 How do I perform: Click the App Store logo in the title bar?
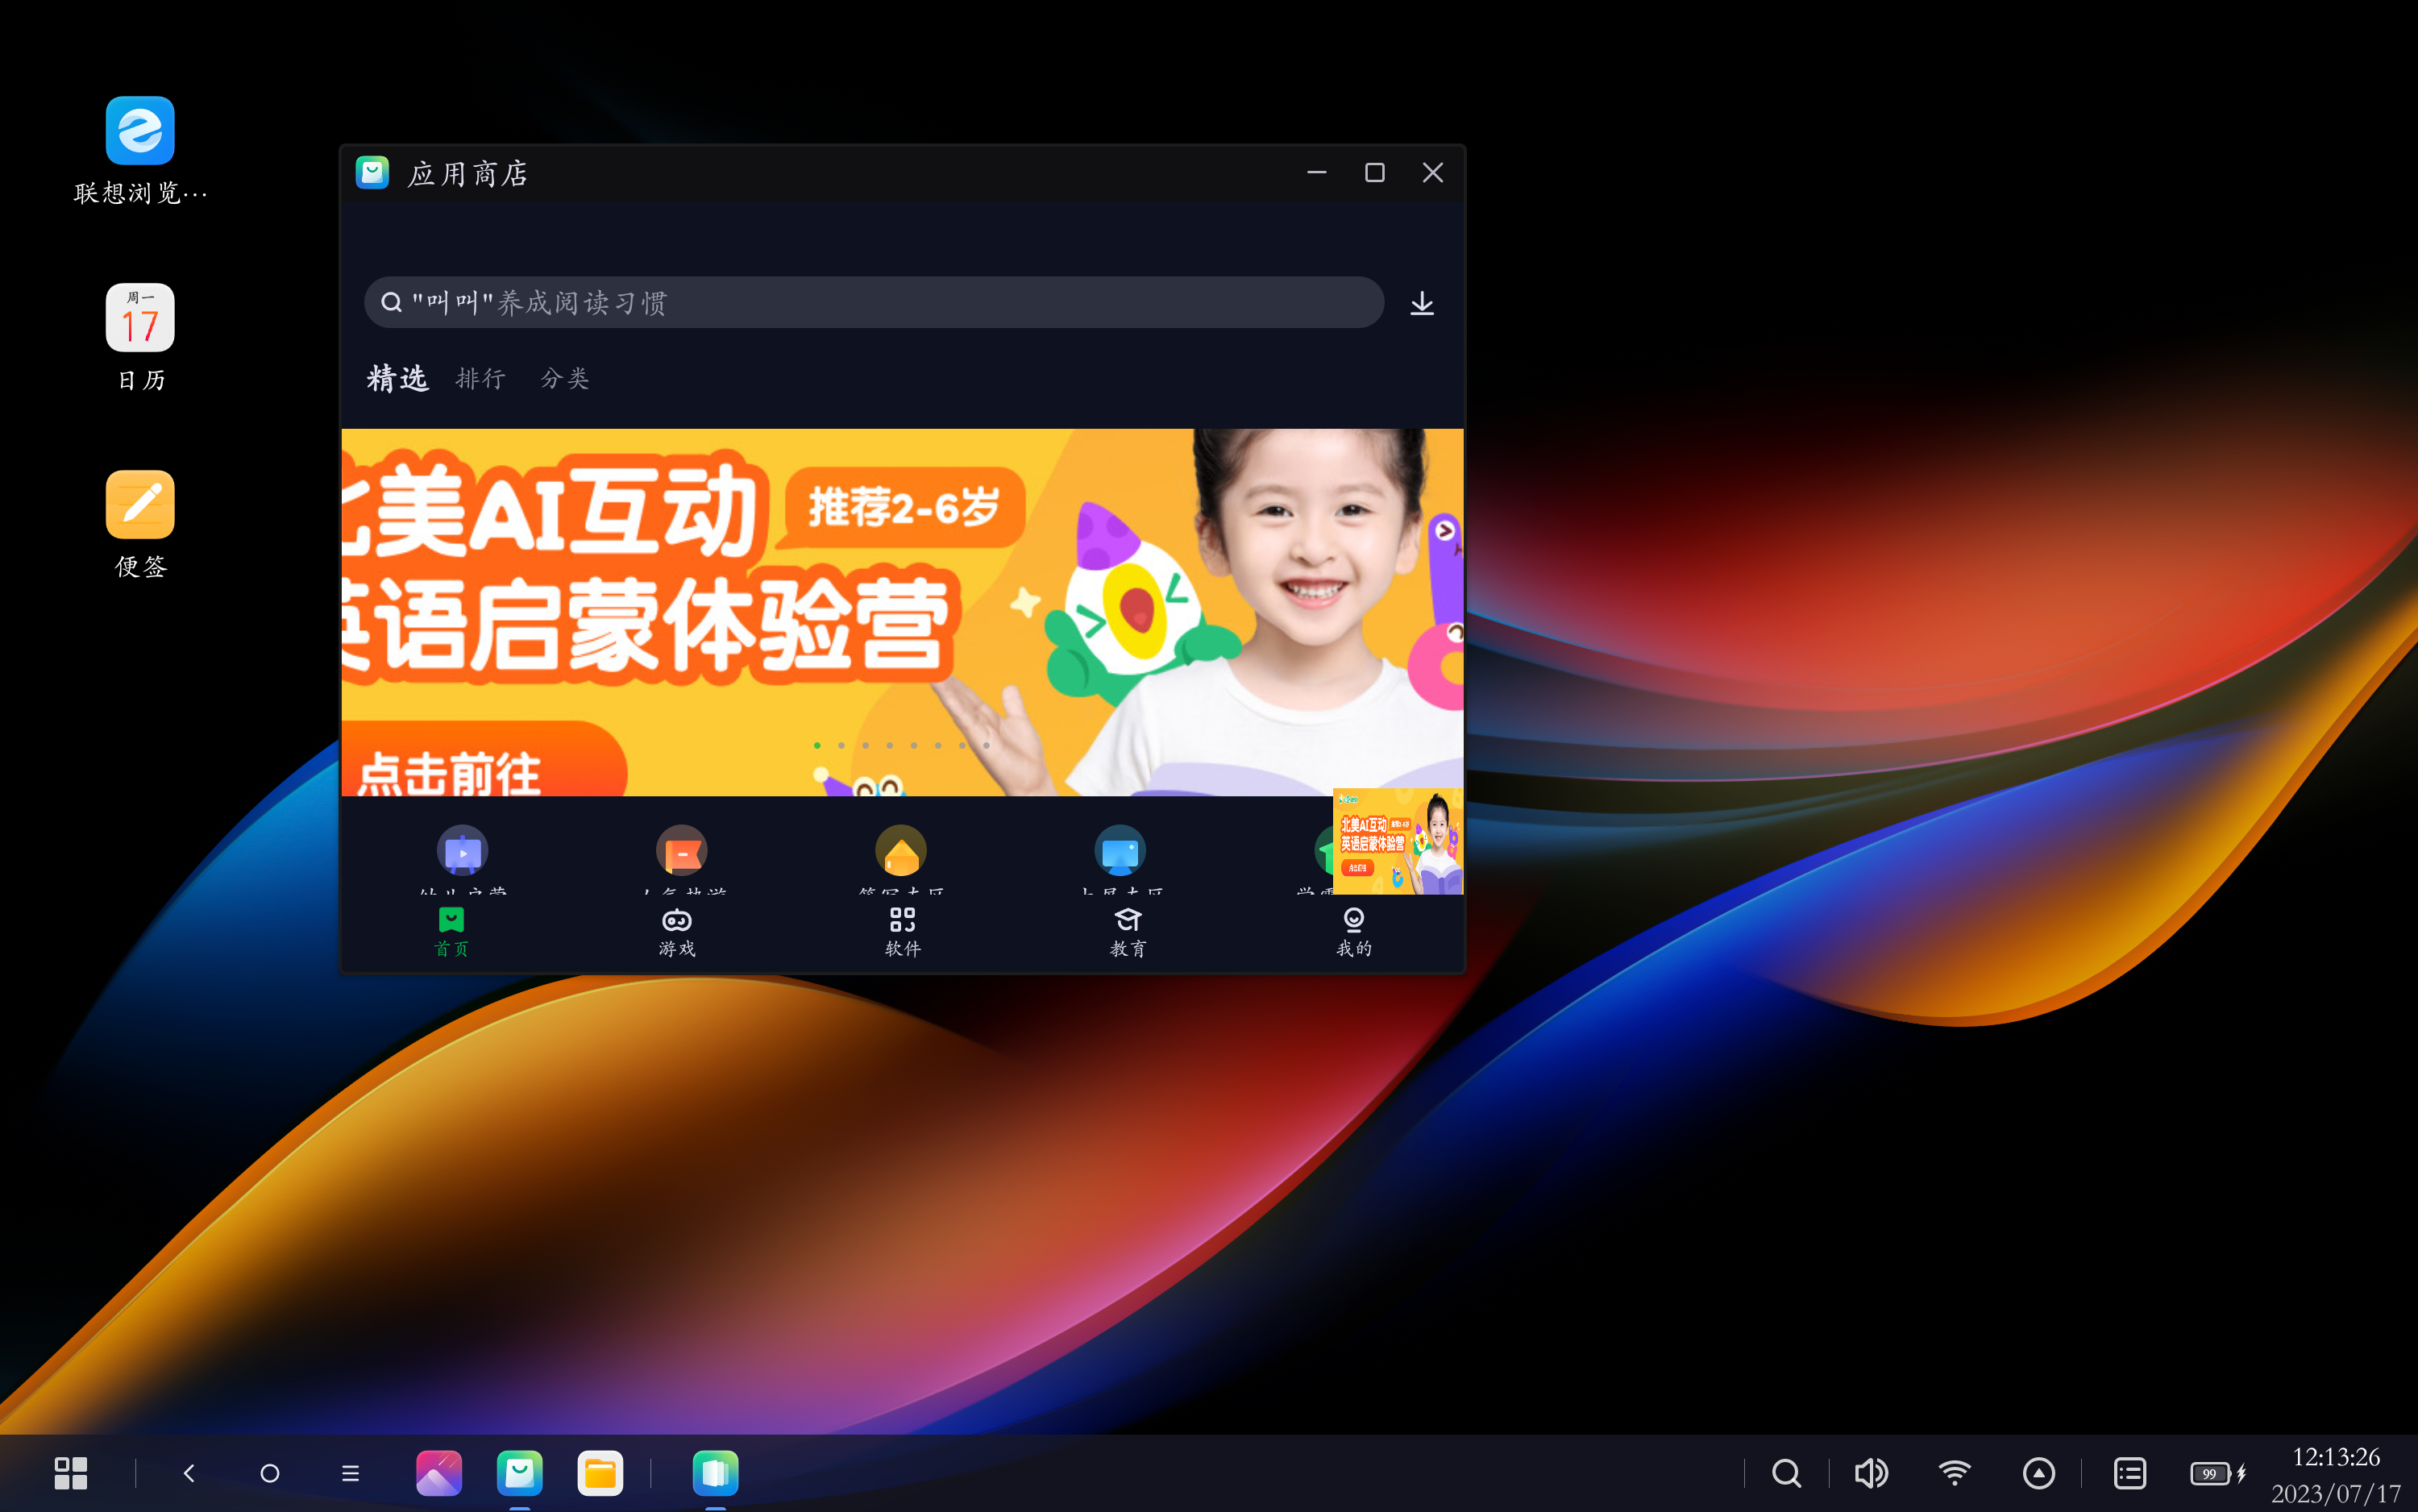pyautogui.click(x=373, y=173)
